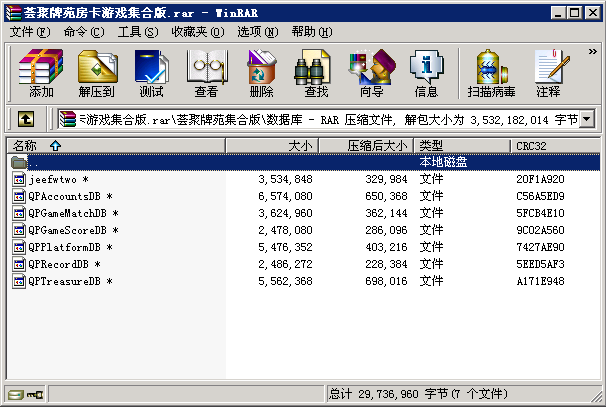This screenshot has height=407, width=606.
Task: Run 测试 (Test) on the archive
Action: coord(151,74)
